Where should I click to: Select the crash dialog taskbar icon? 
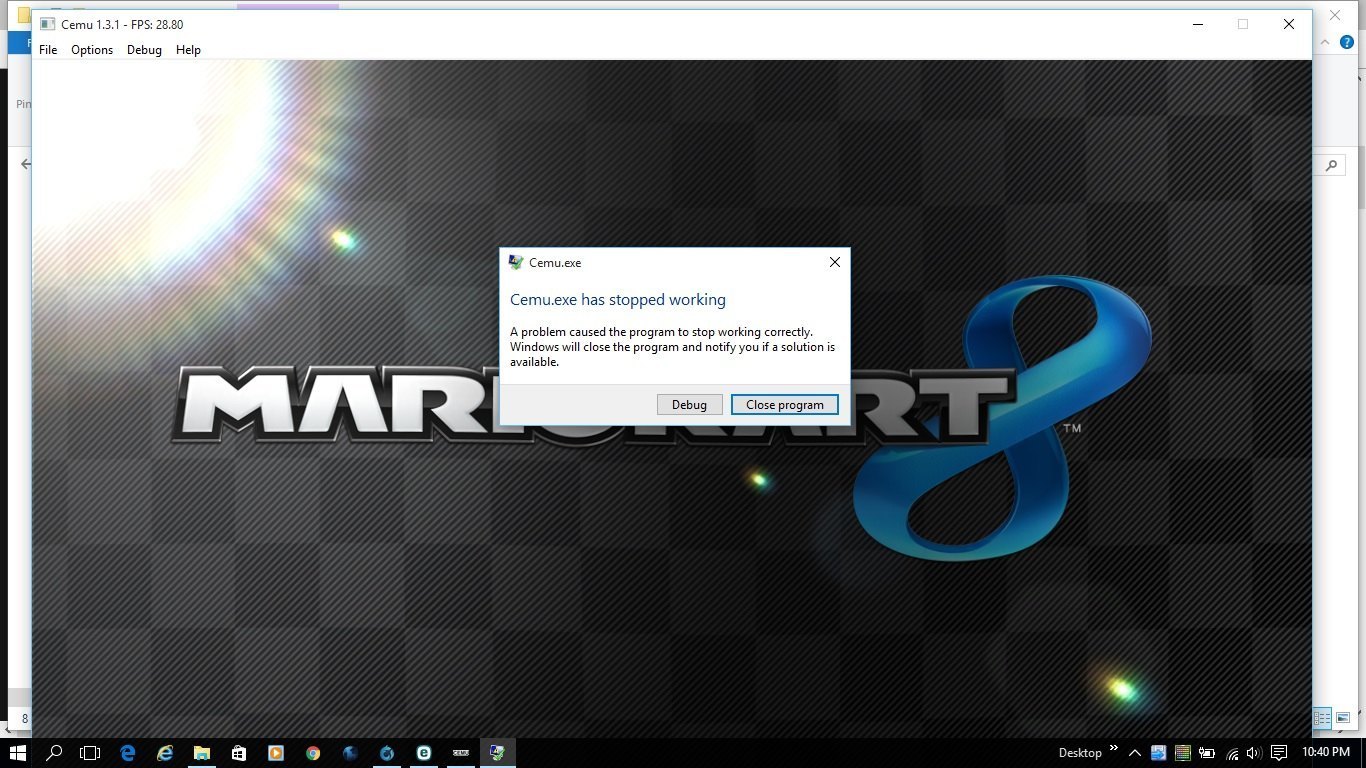497,753
